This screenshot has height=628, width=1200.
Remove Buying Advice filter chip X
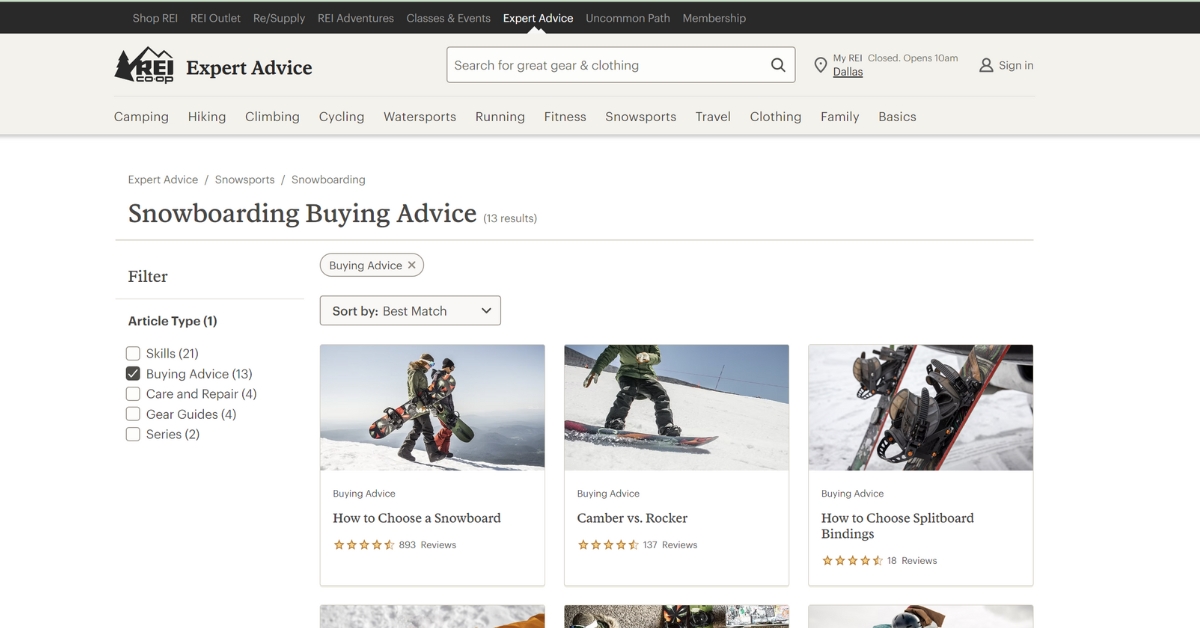pyautogui.click(x=411, y=265)
